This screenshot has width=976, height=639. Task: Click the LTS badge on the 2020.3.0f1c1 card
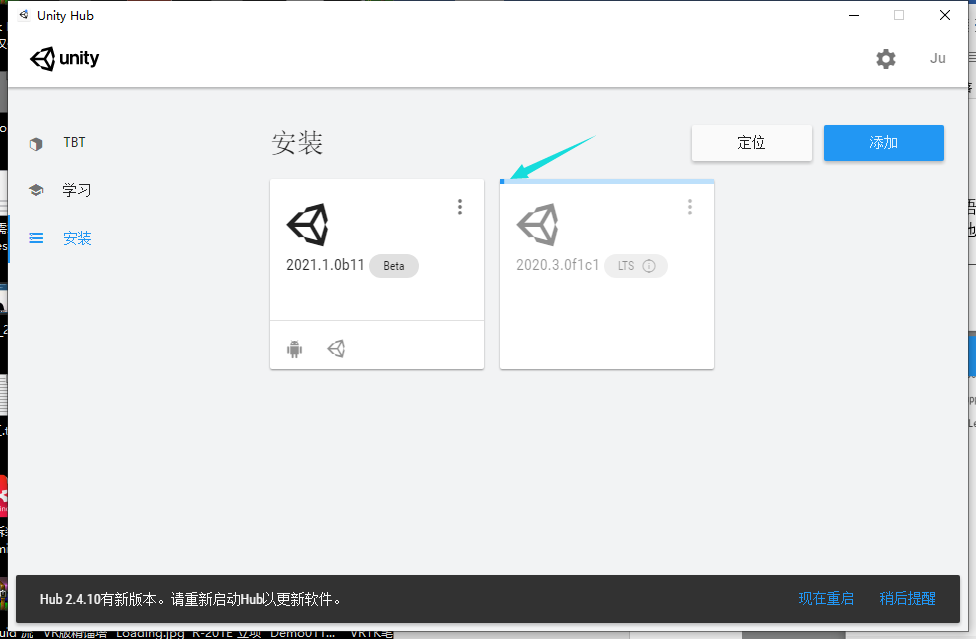pos(626,266)
